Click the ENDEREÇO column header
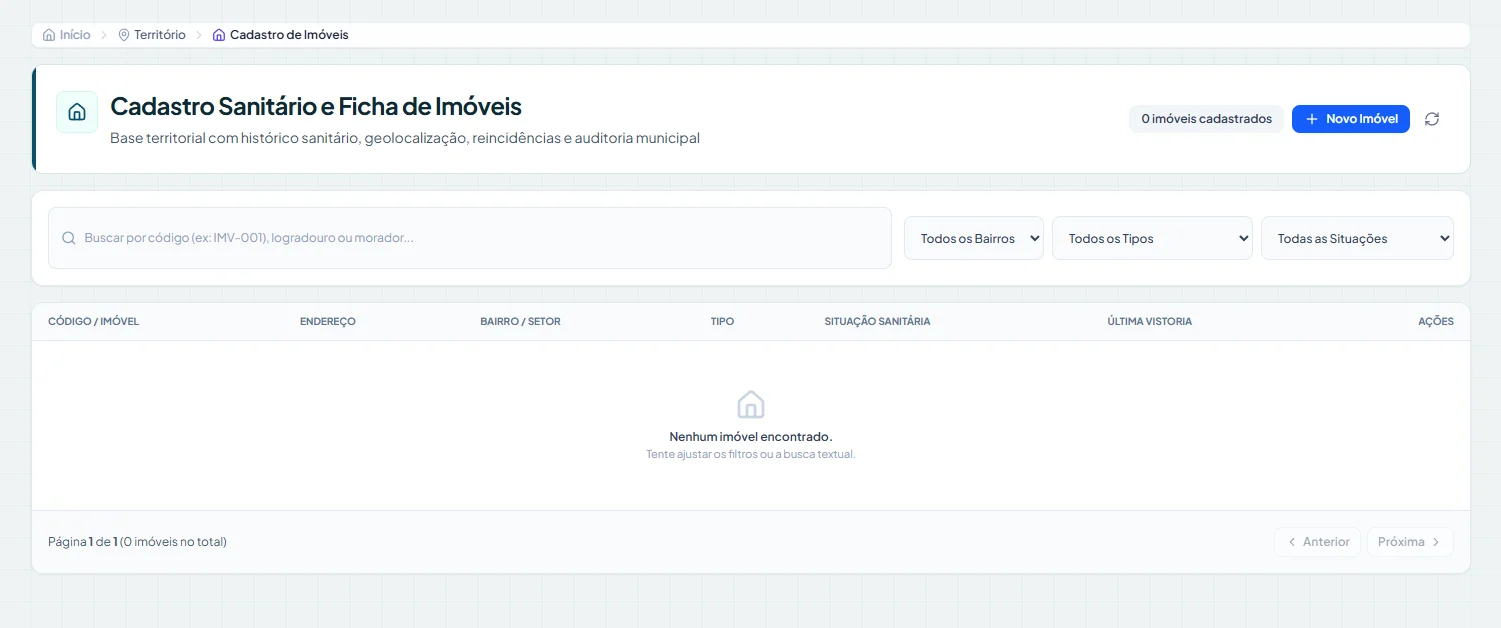 pos(328,322)
